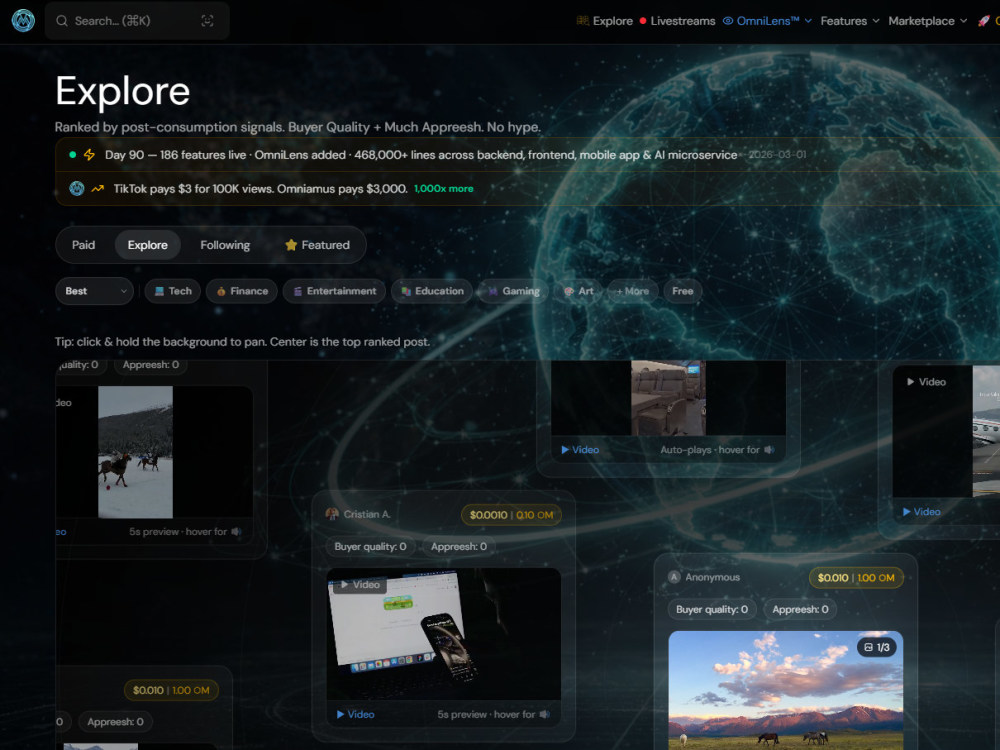Open the Best sorting dropdown
The height and width of the screenshot is (750, 1000).
[94, 291]
